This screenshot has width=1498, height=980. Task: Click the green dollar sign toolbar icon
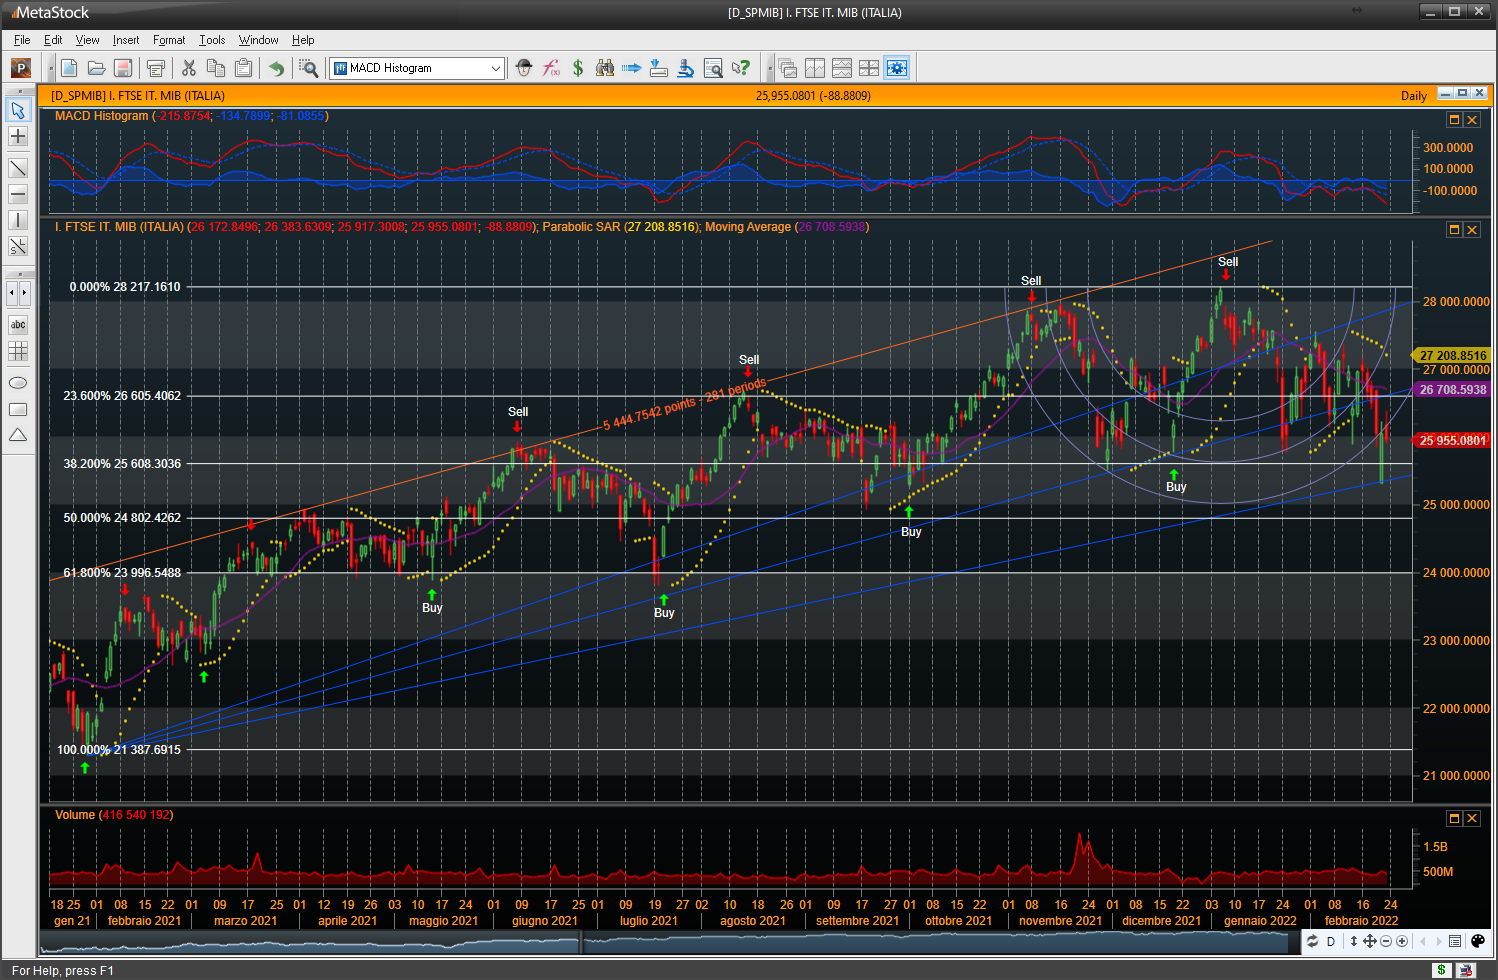click(x=578, y=68)
